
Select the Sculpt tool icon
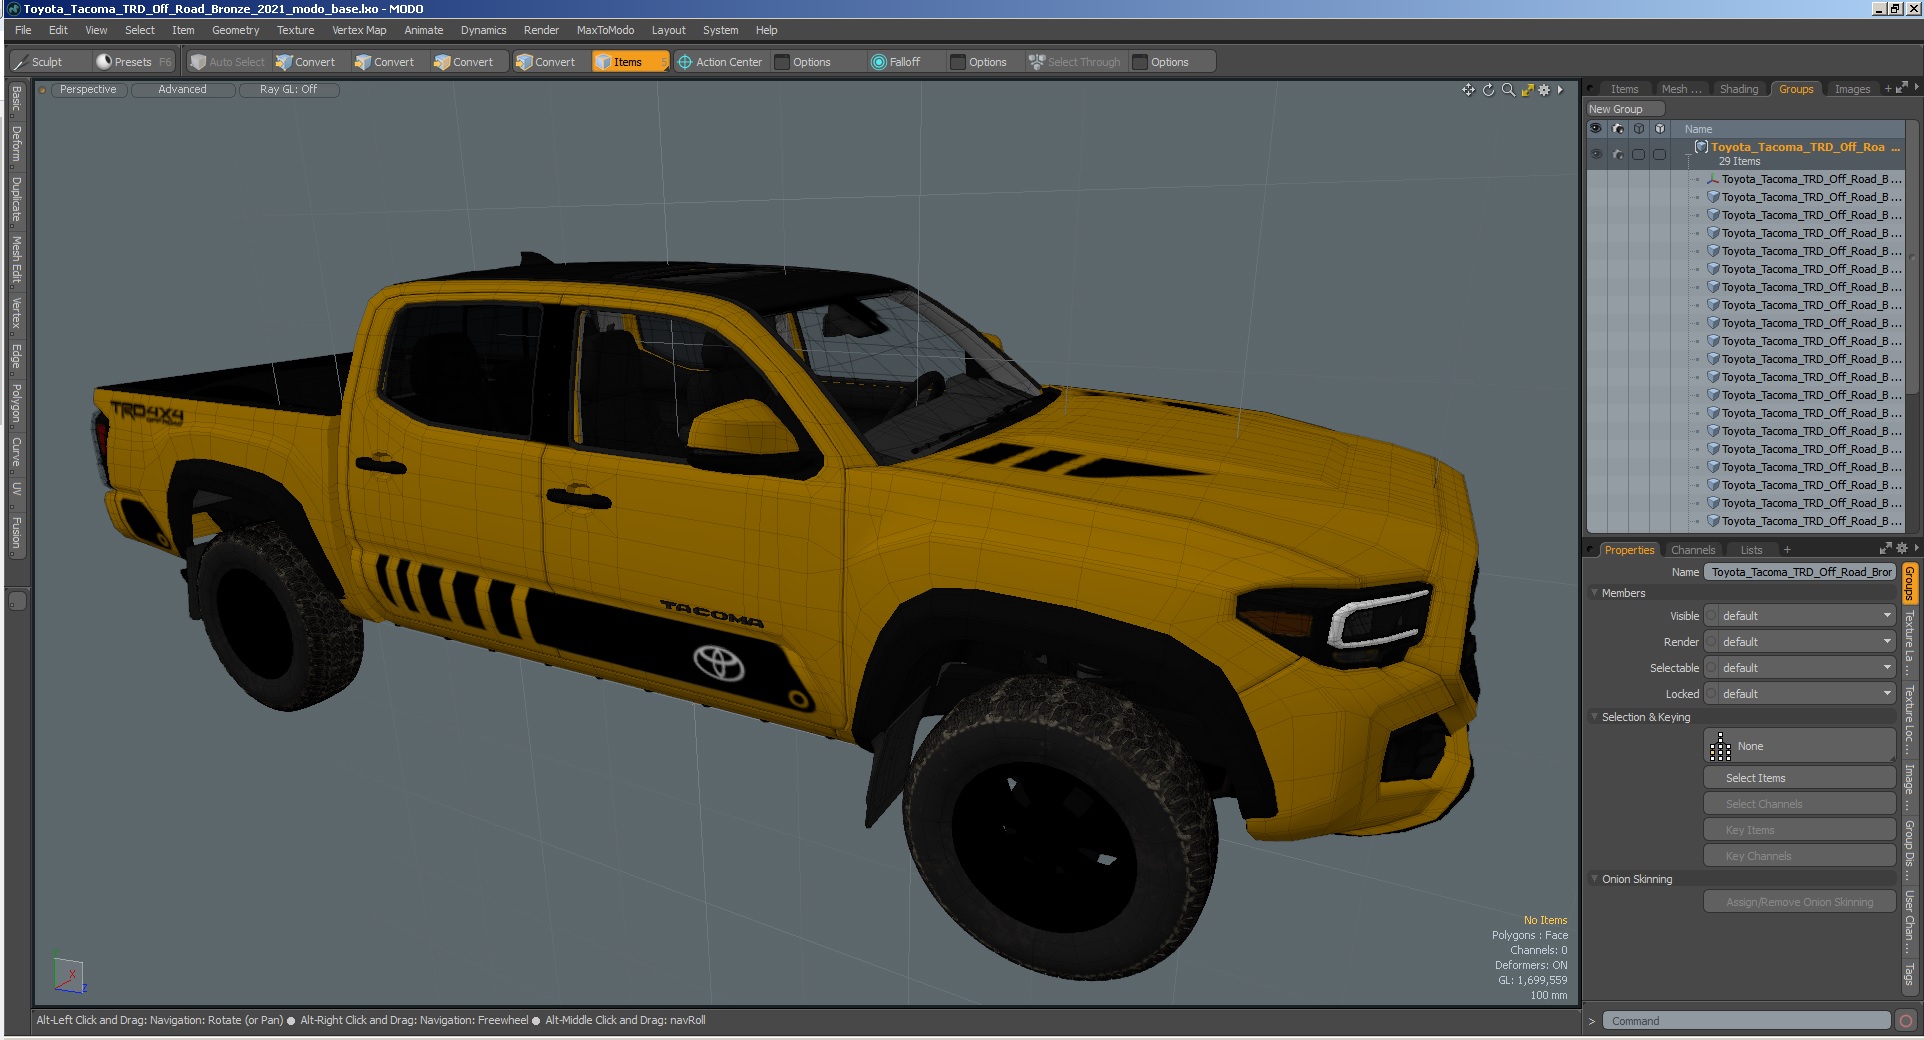(x=21, y=62)
